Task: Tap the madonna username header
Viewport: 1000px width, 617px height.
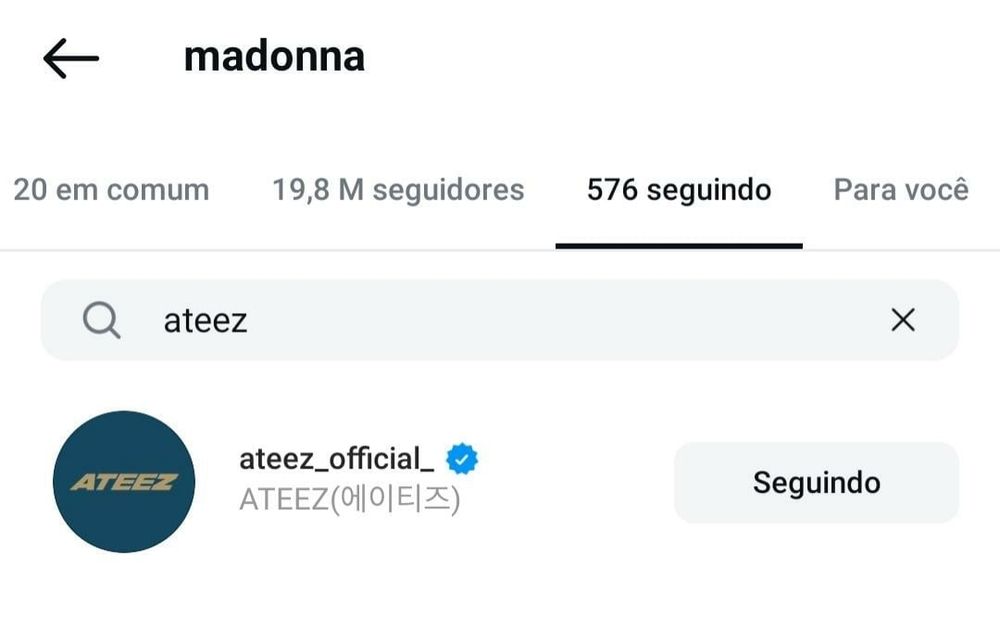Action: tap(274, 57)
